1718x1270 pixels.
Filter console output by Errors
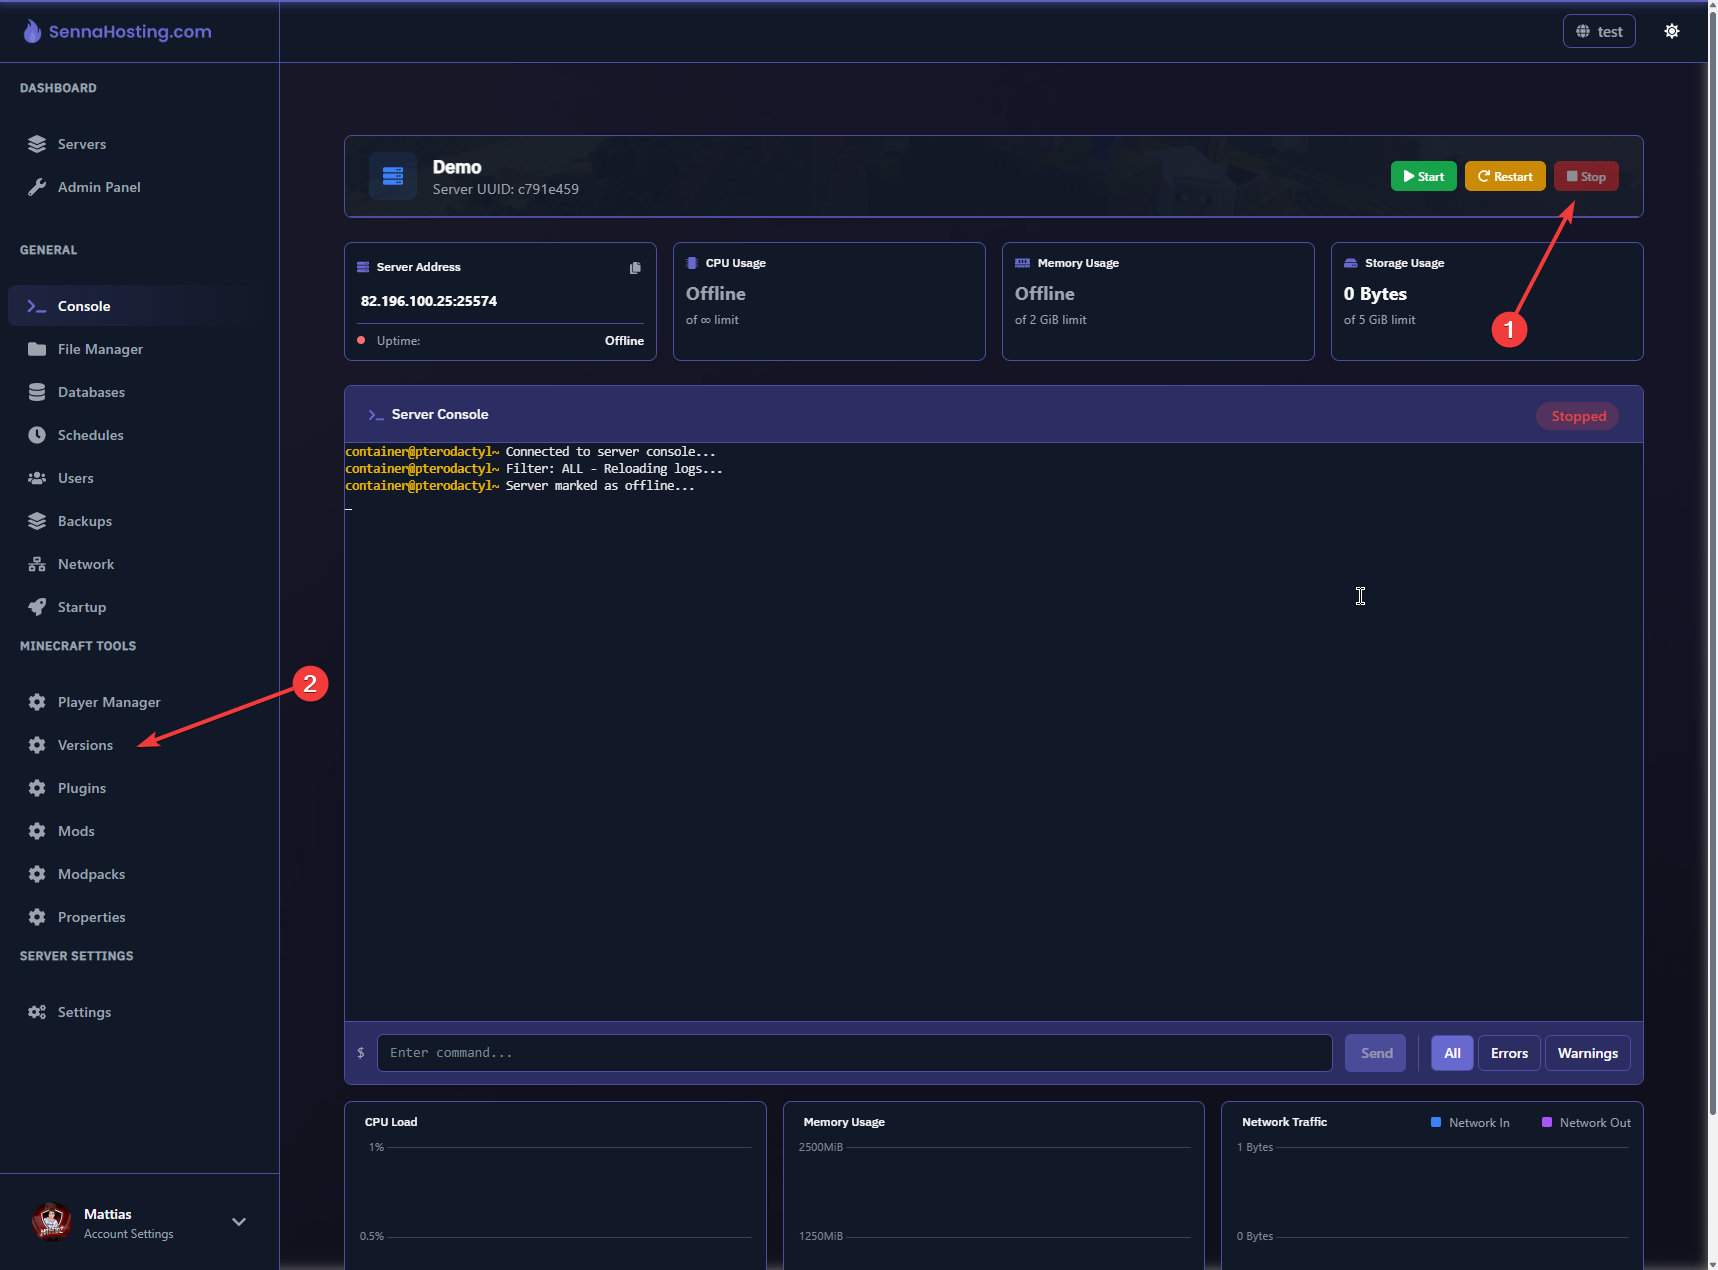[x=1508, y=1053]
